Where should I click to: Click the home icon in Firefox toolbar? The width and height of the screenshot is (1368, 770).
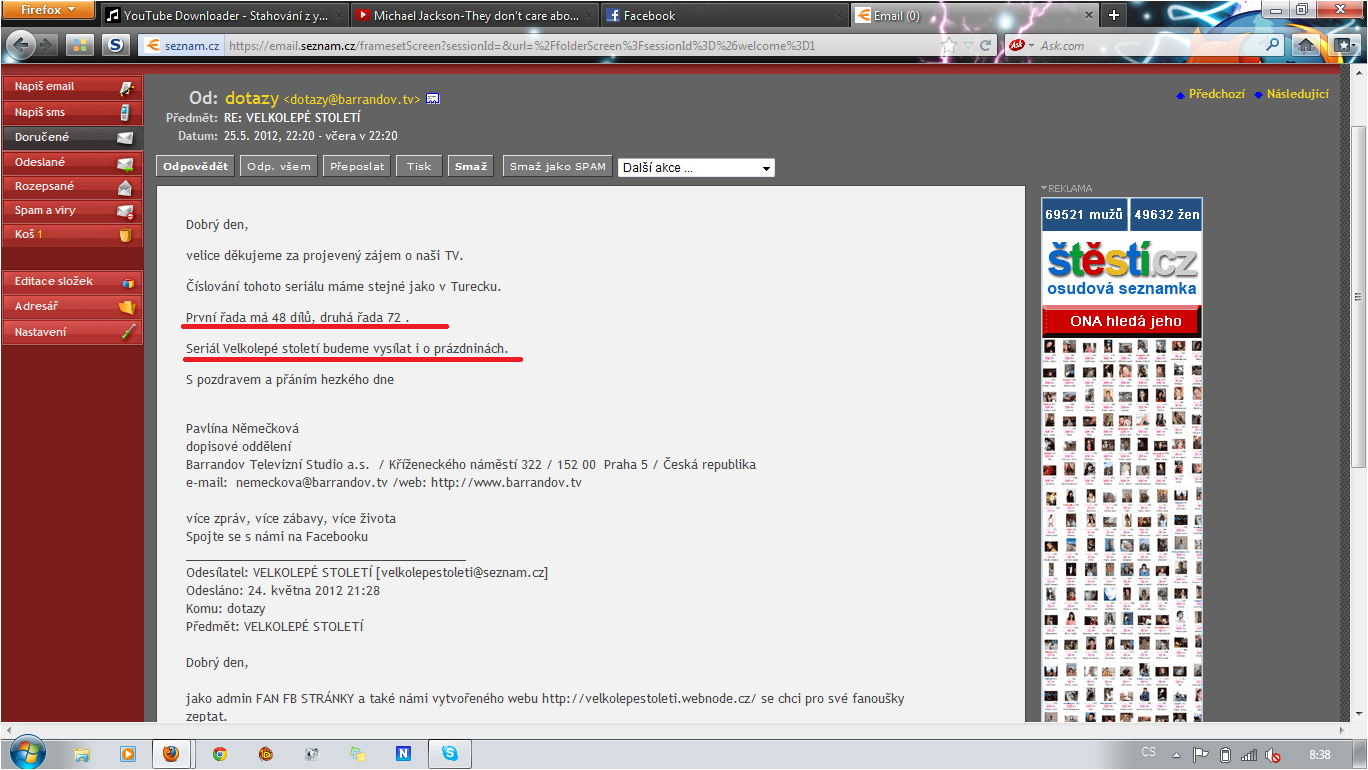[x=1305, y=45]
